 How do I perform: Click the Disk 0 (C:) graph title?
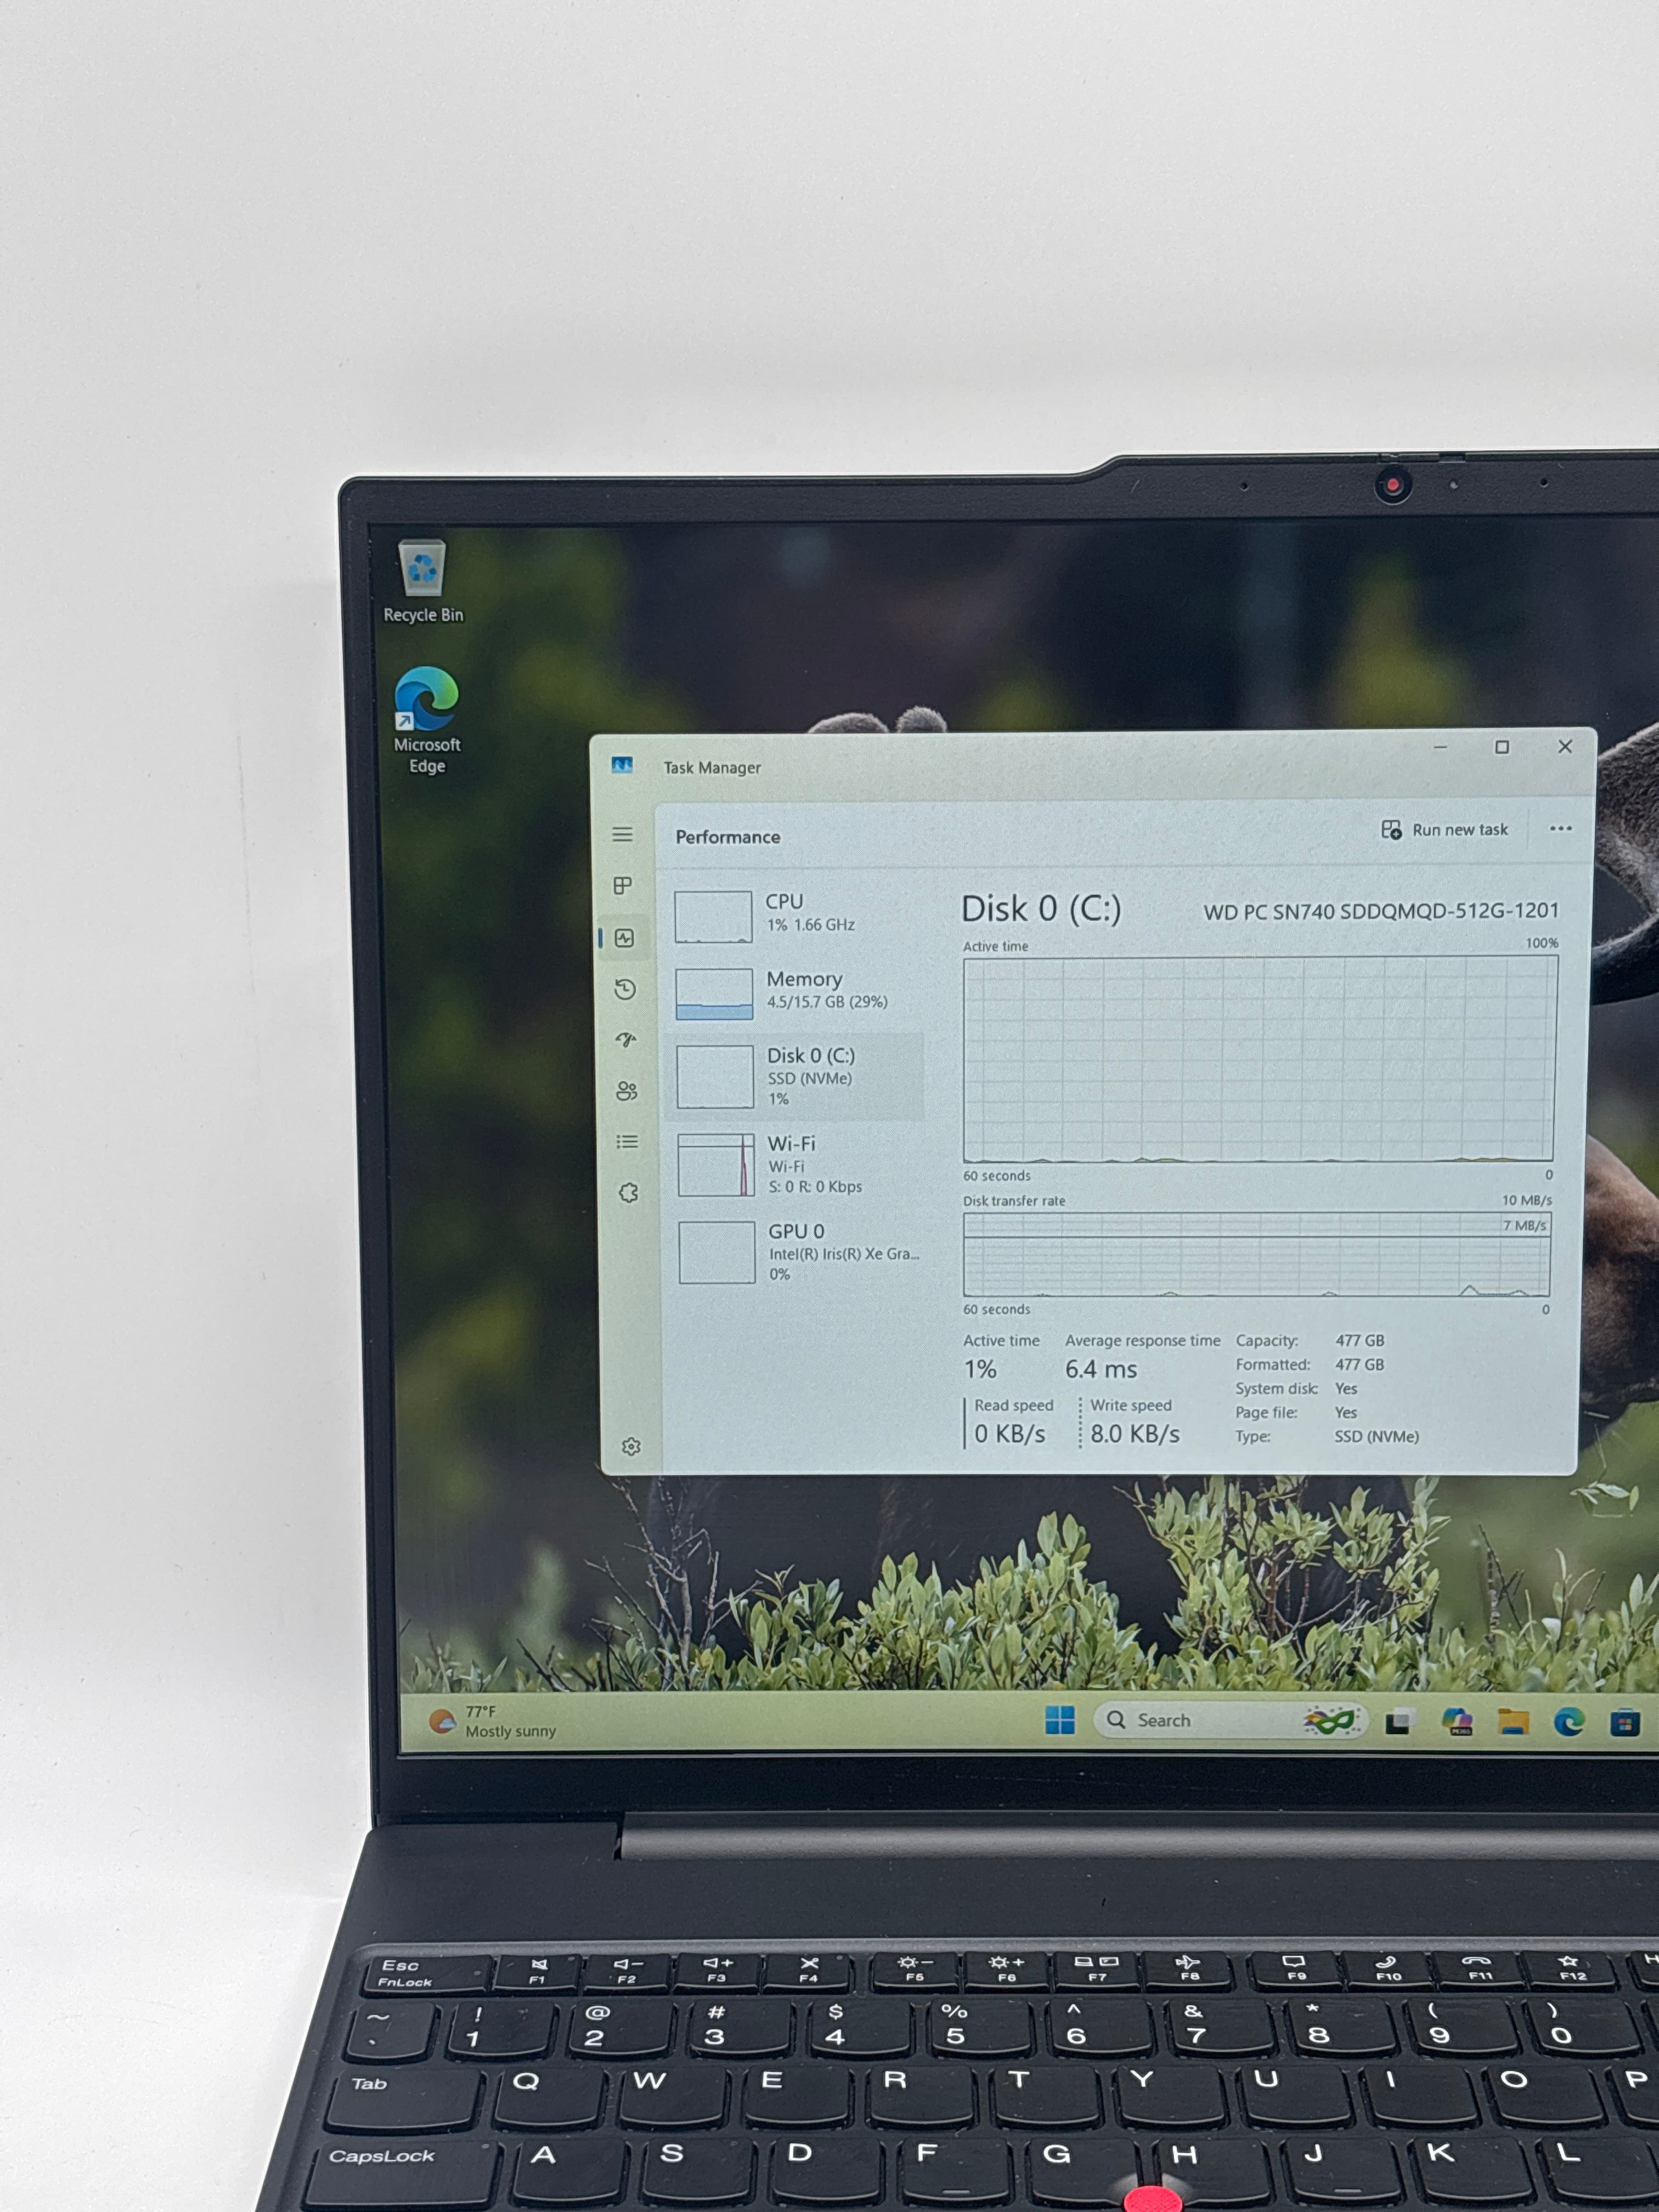tap(1041, 909)
